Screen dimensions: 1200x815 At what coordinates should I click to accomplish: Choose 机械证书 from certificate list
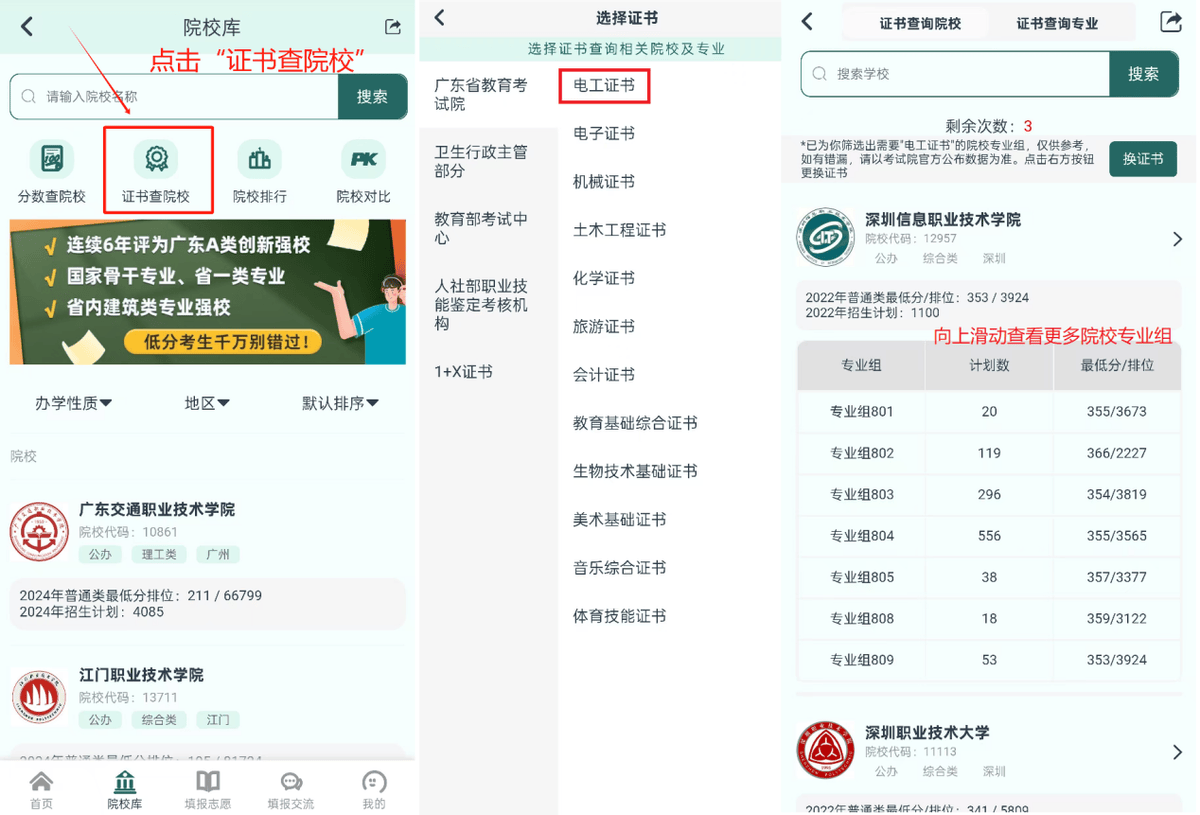tap(604, 181)
